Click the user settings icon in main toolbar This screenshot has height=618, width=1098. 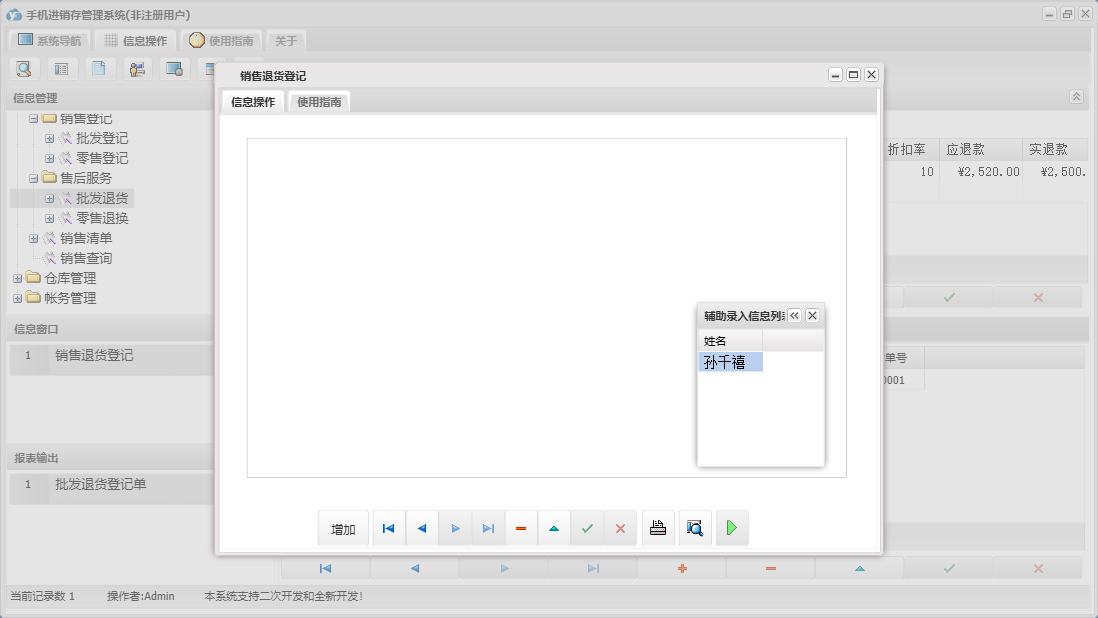pos(137,69)
